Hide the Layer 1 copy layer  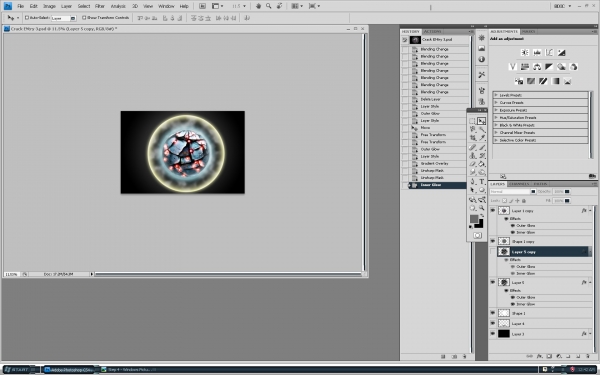point(493,210)
